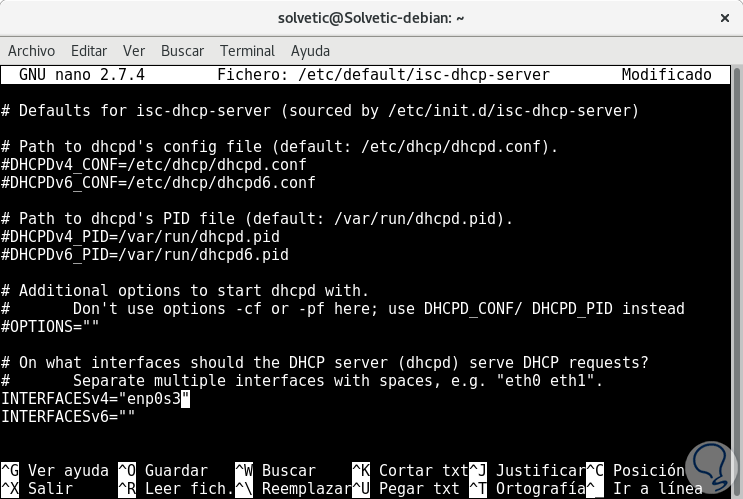The image size is (743, 499).
Task: Click the ^G Ver ayuda shortcut
Action: click(x=54, y=471)
